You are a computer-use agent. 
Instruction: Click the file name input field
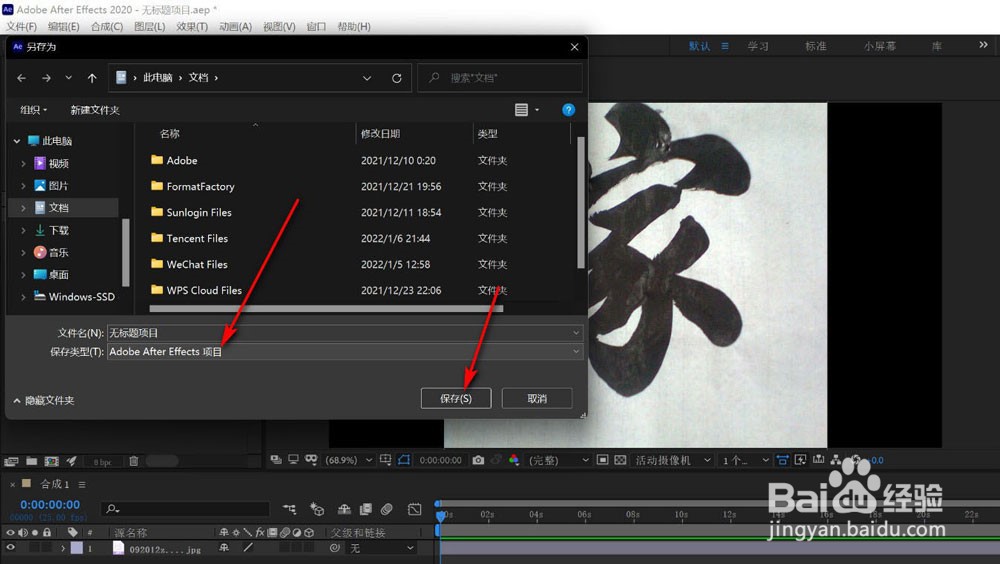point(345,332)
